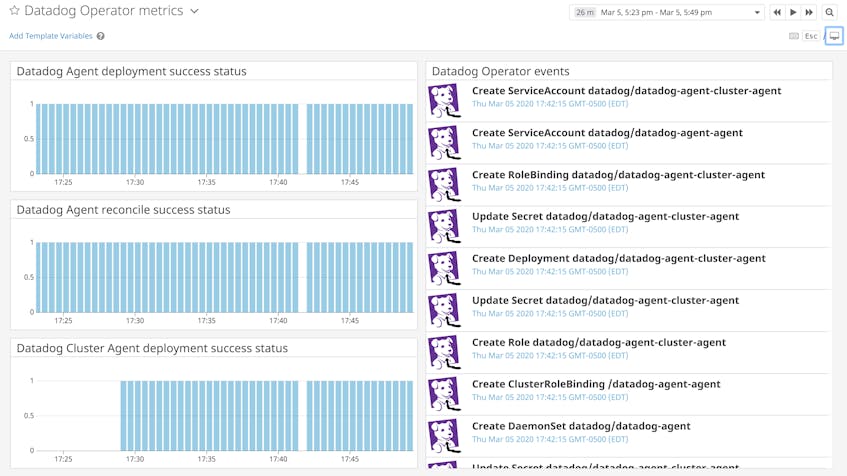Screen dimensions: 847x476
Task: Step the time frame backward
Action: 777,12
